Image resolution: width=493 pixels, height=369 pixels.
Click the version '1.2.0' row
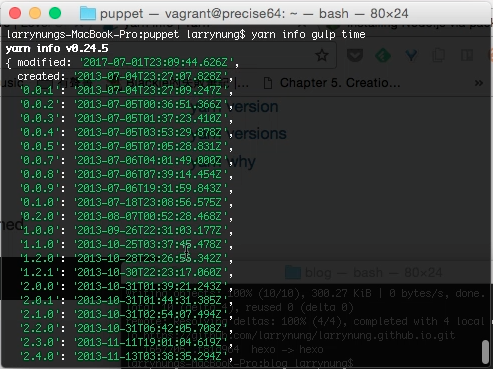pos(126,258)
